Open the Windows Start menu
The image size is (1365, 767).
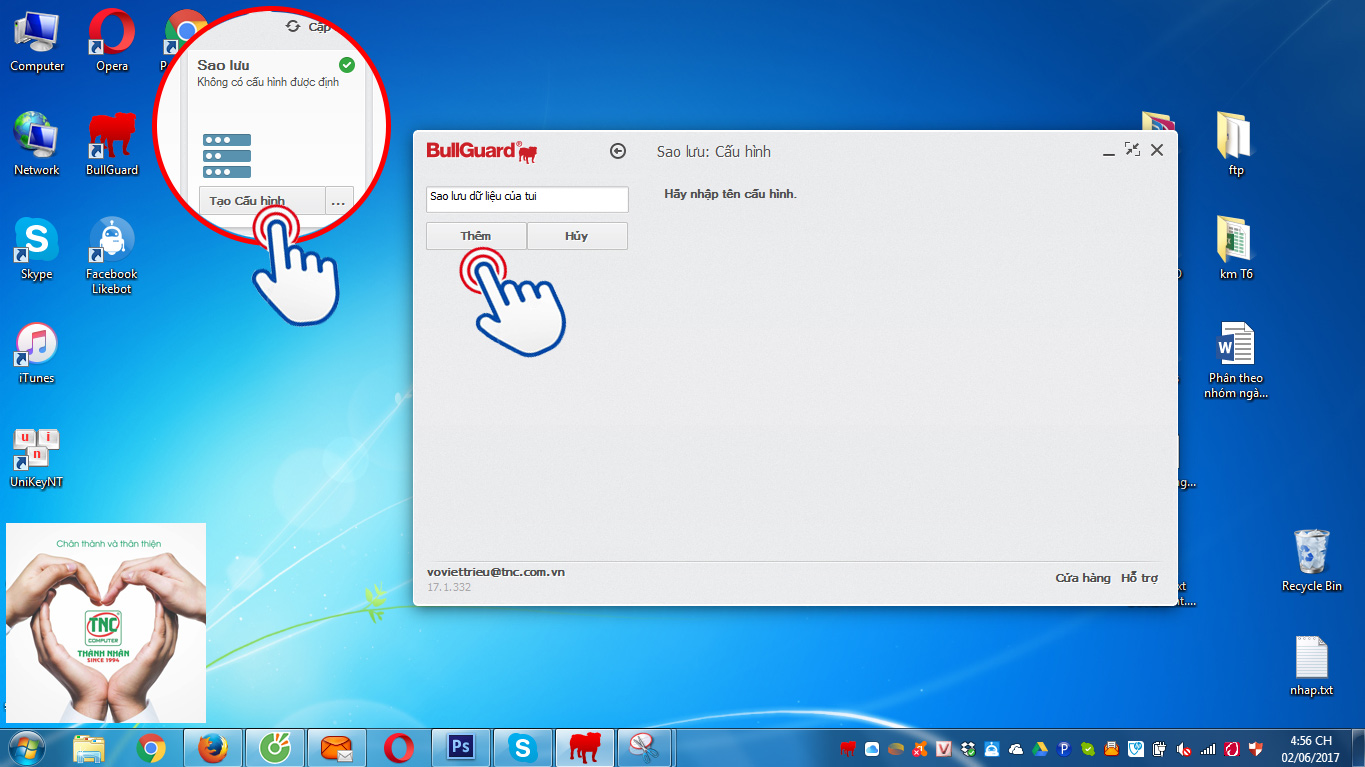[x=26, y=748]
